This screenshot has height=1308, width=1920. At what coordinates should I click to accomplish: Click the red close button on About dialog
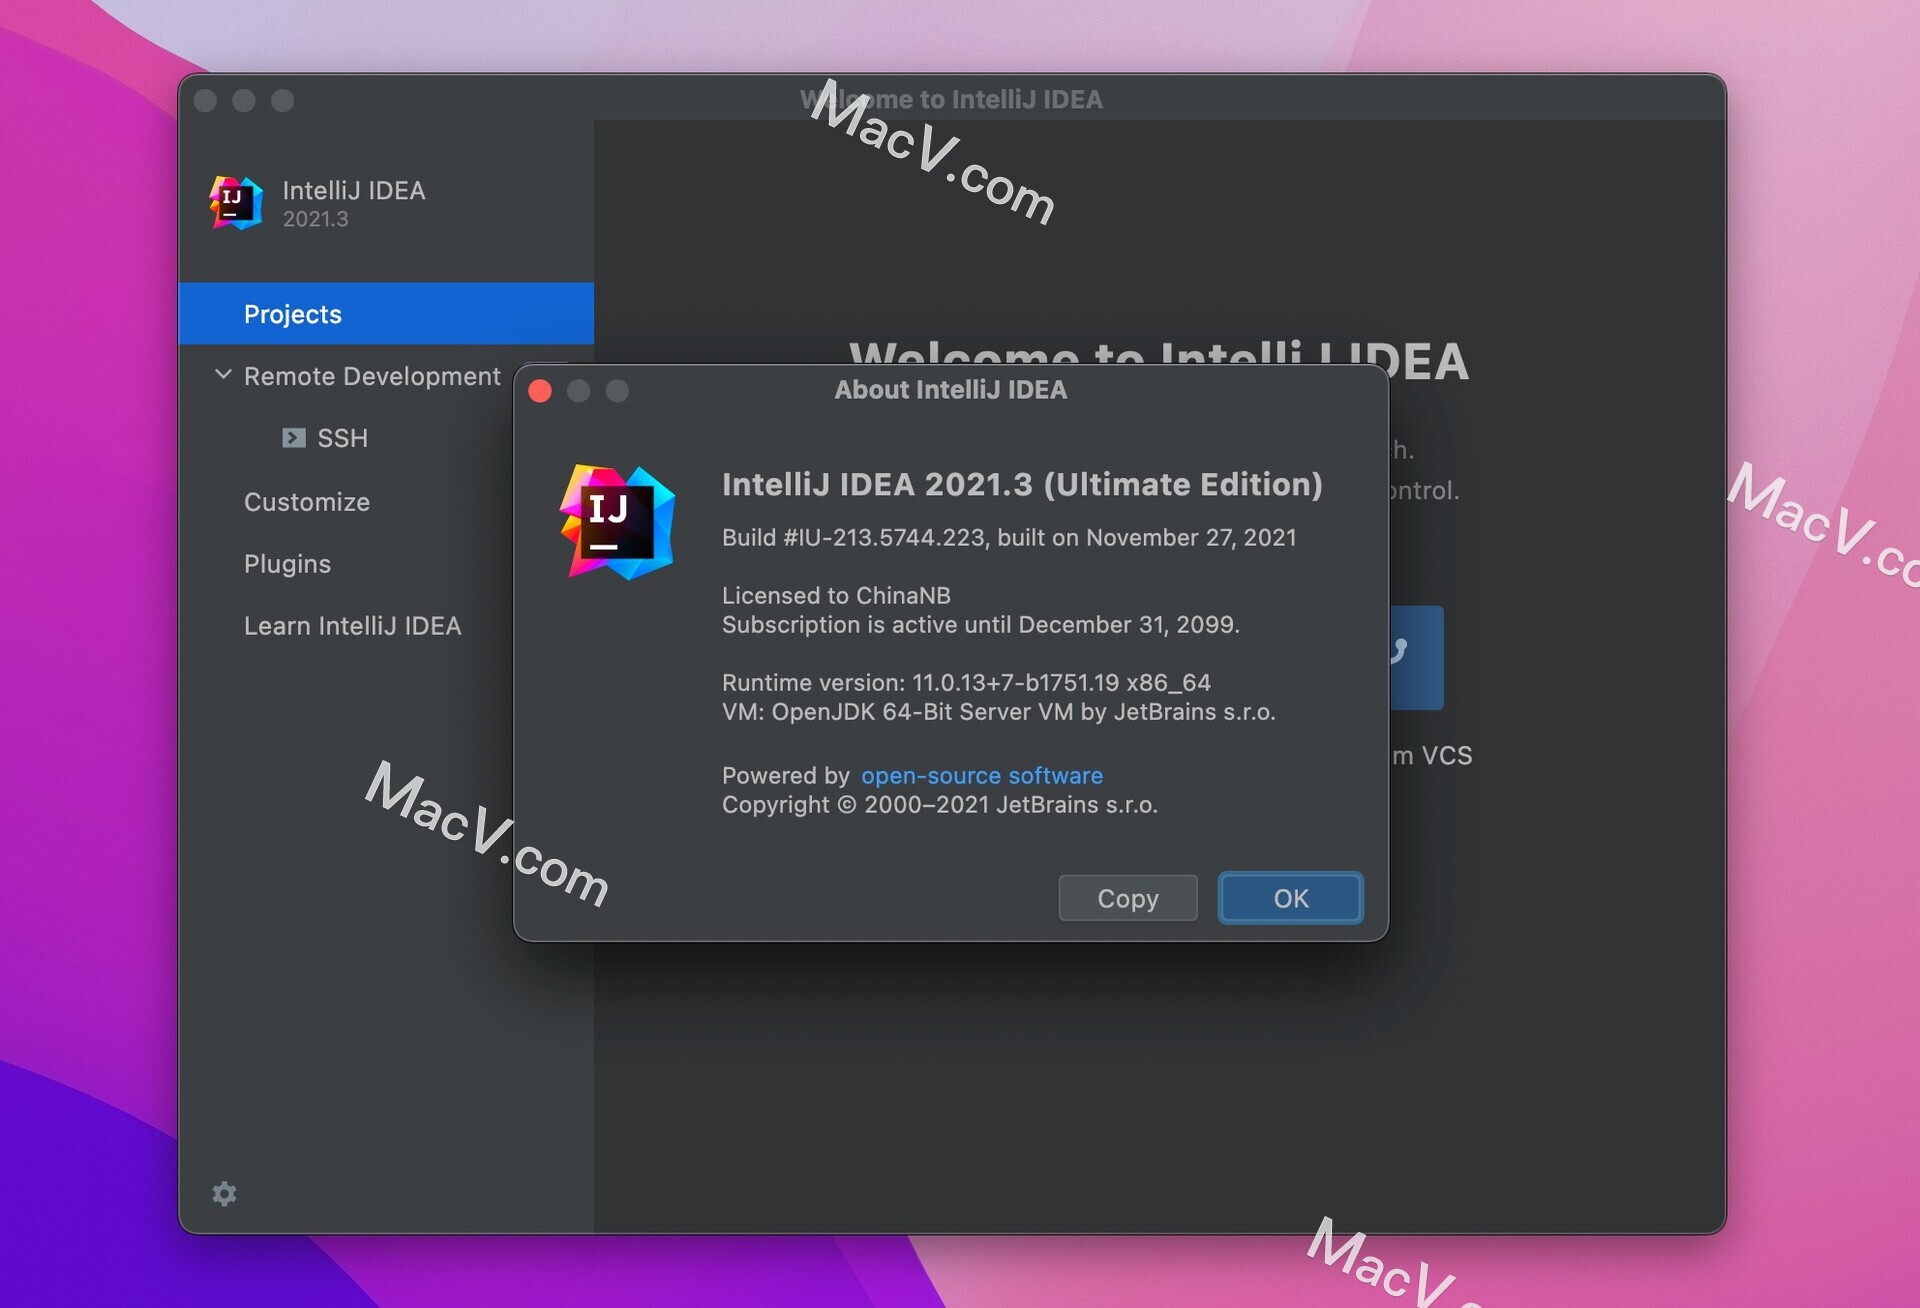pyautogui.click(x=540, y=389)
